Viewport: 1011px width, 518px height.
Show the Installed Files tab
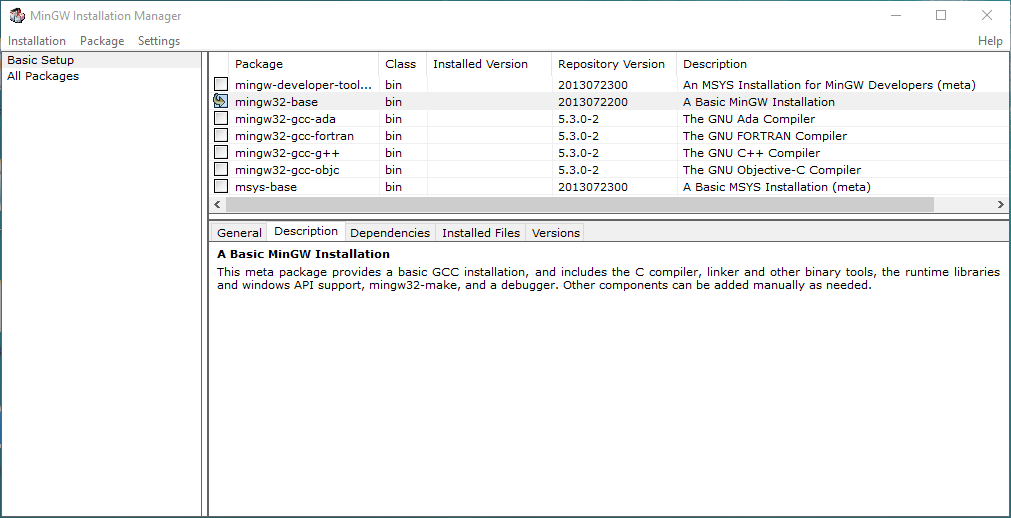(x=481, y=233)
